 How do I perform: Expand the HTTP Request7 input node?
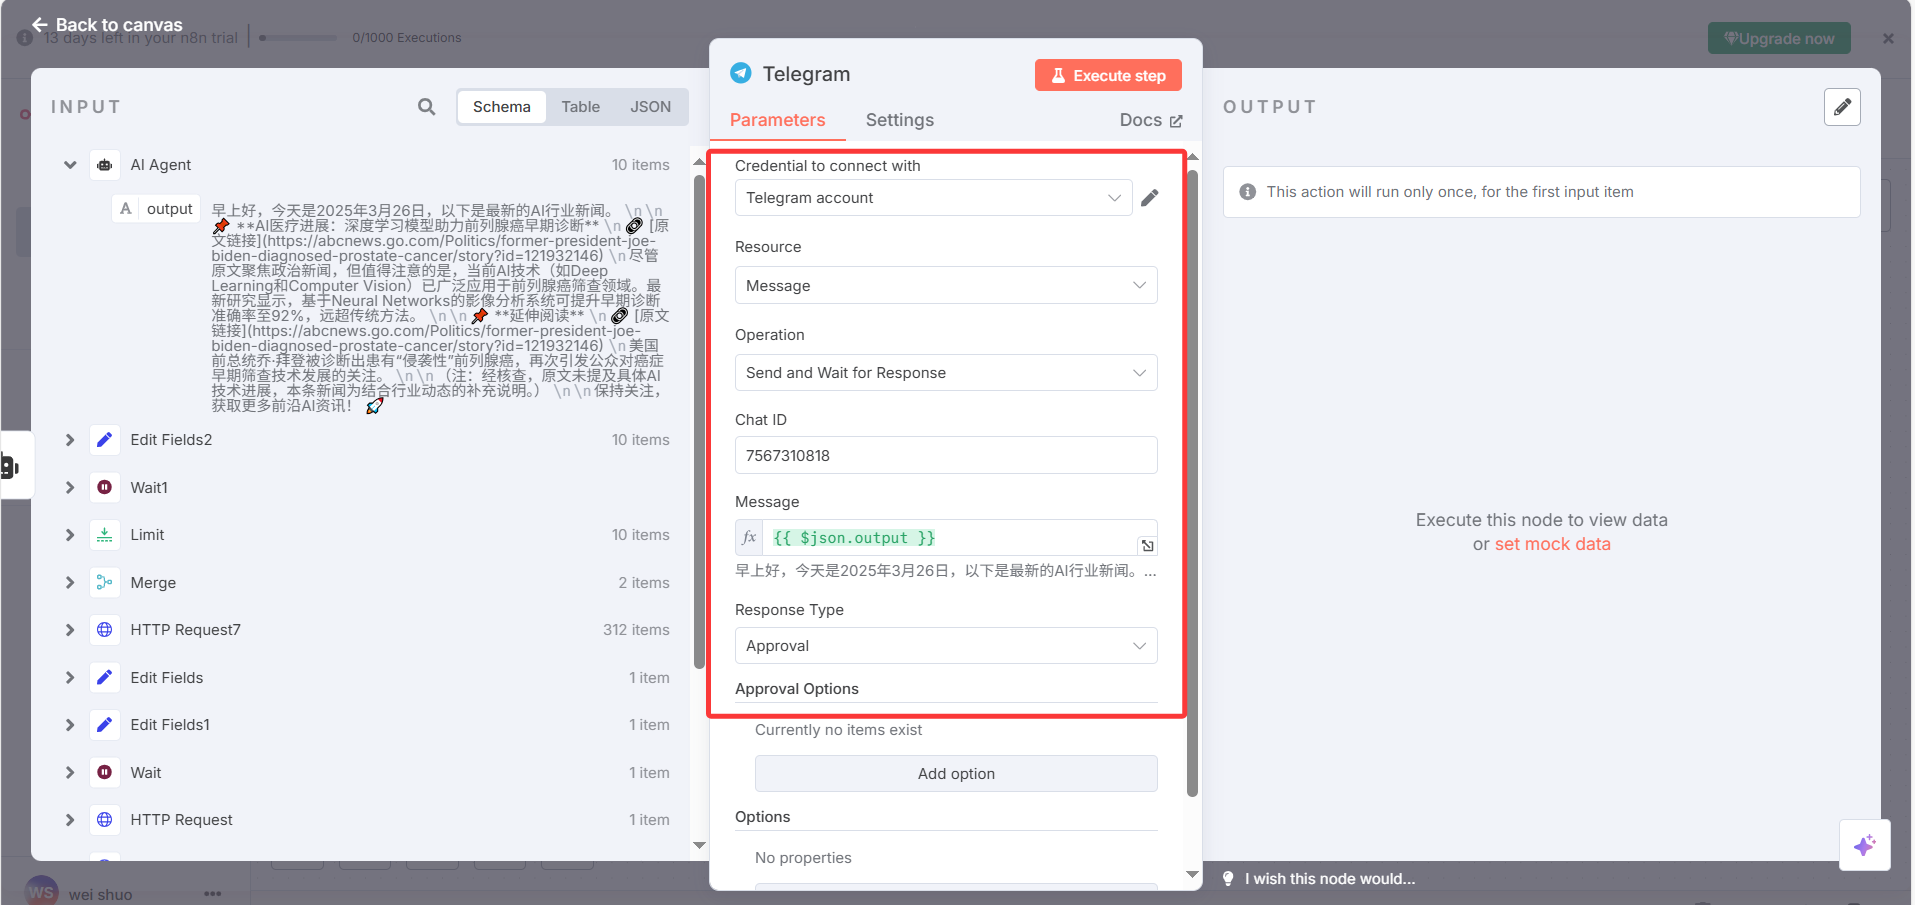pos(70,630)
